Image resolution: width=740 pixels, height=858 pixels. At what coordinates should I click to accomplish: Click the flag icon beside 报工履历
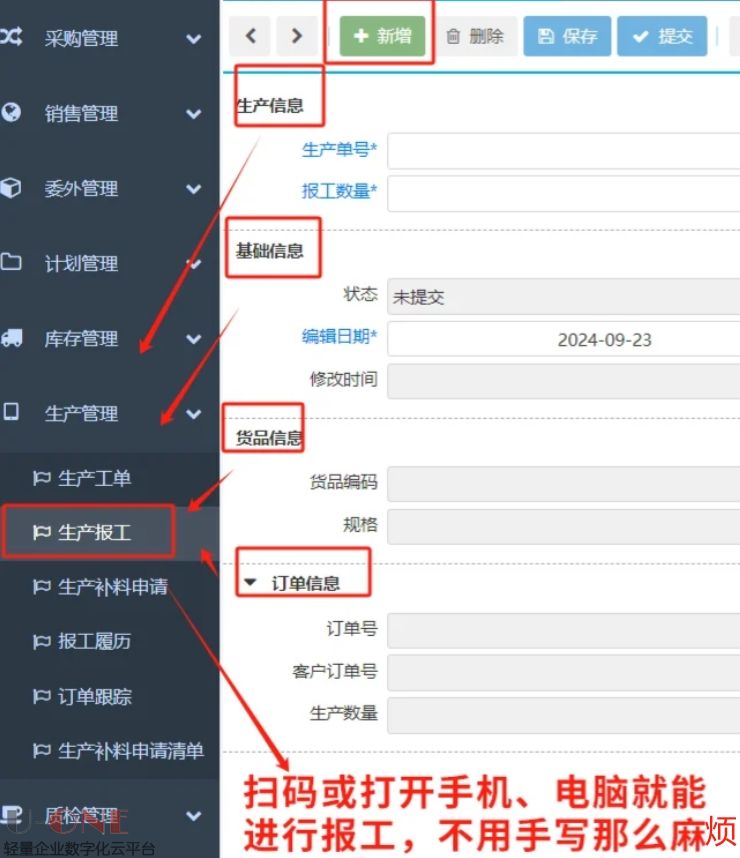click(x=42, y=641)
